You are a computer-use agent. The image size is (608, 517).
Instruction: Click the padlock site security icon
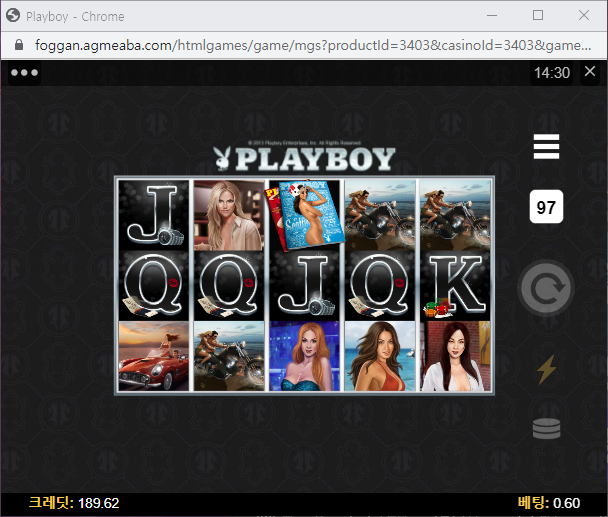[x=19, y=45]
